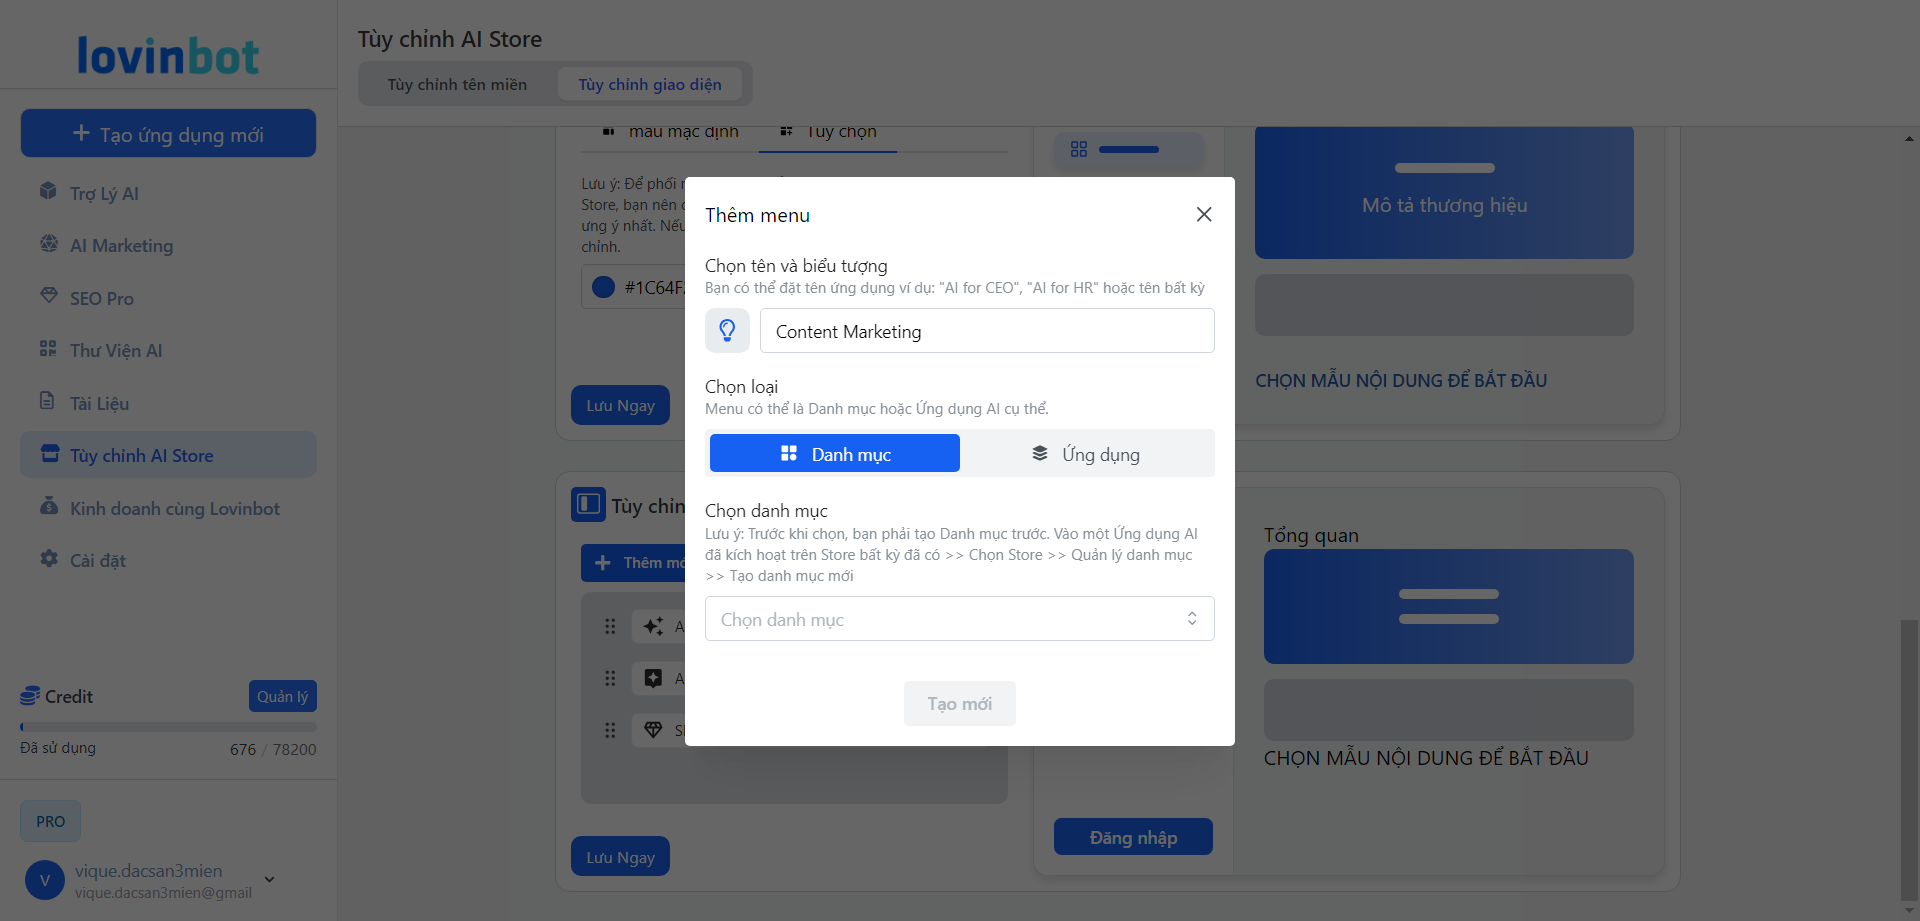This screenshot has height=921, width=1920.
Task: Click the lightbulb icon picker button
Action: (727, 330)
